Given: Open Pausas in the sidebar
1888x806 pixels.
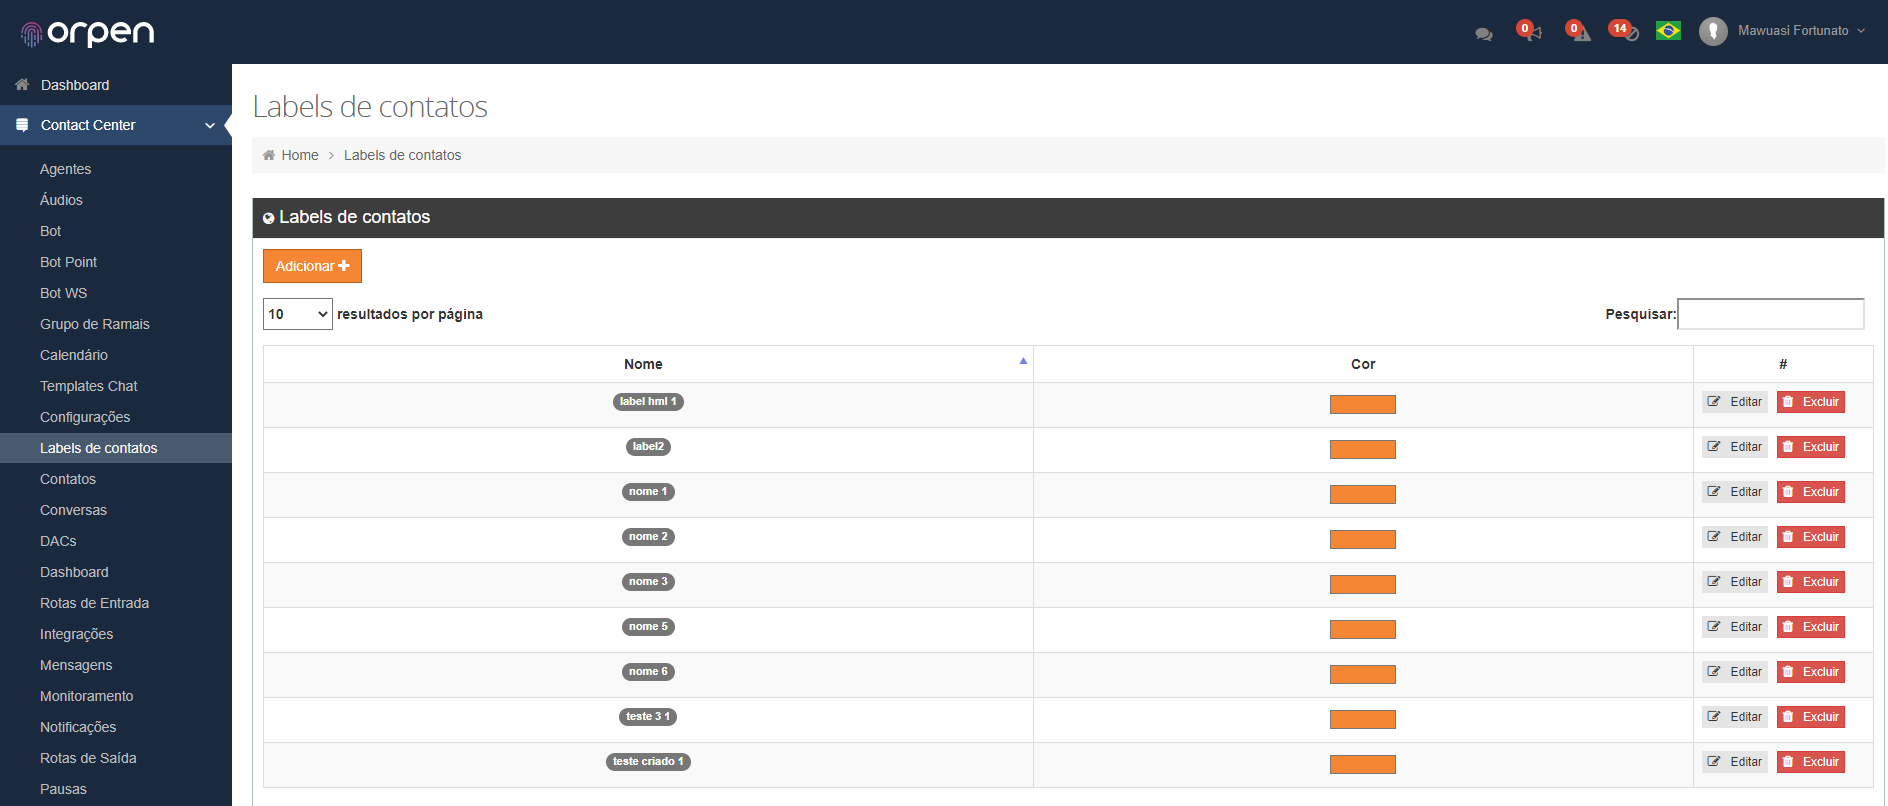Looking at the screenshot, I should 63,789.
